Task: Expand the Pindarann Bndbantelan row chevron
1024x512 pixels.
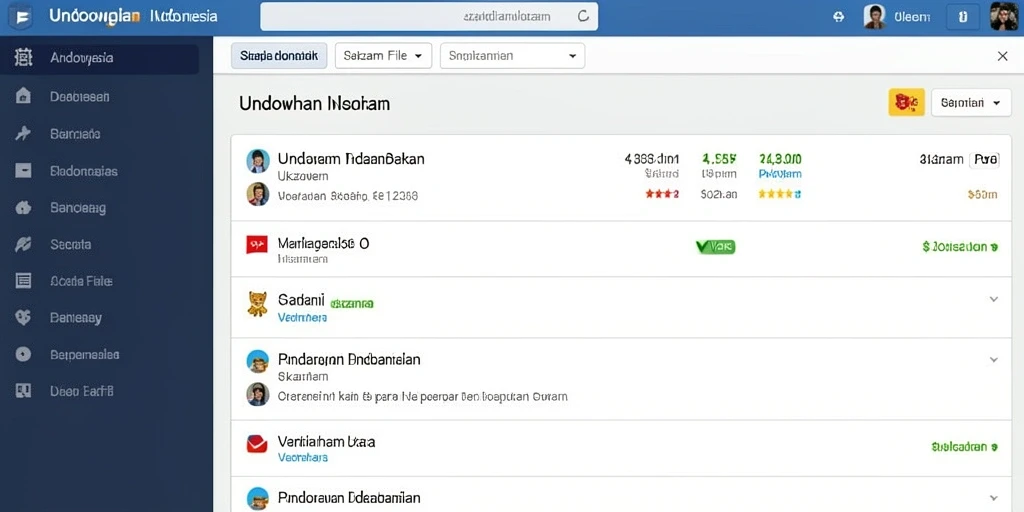Action: coord(993,359)
